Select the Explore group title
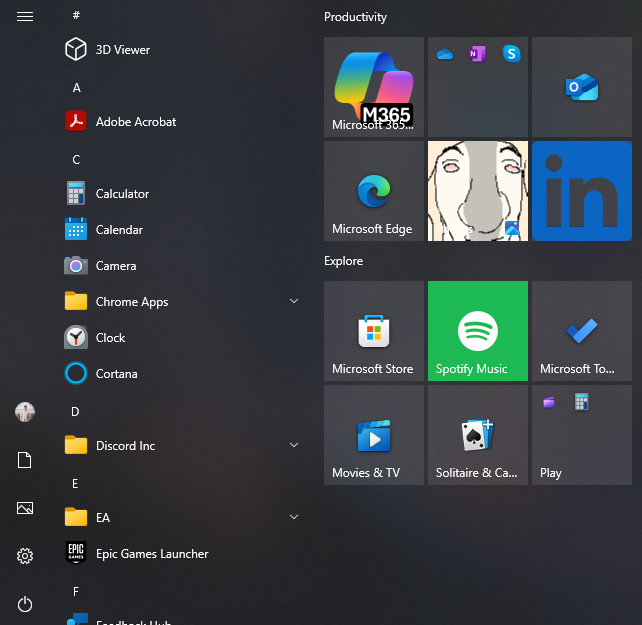The width and height of the screenshot is (642, 625). coord(343,261)
